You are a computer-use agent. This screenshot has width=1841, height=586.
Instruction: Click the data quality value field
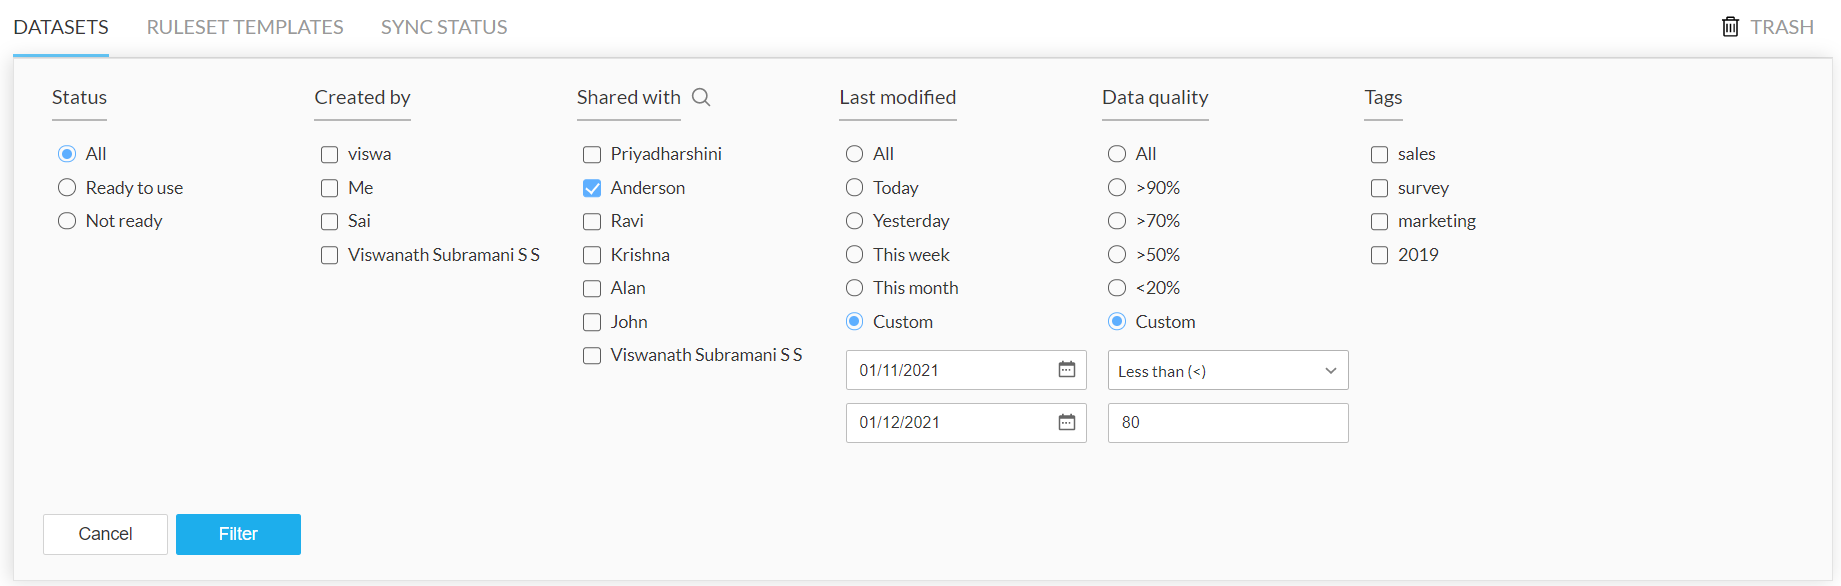tap(1227, 423)
